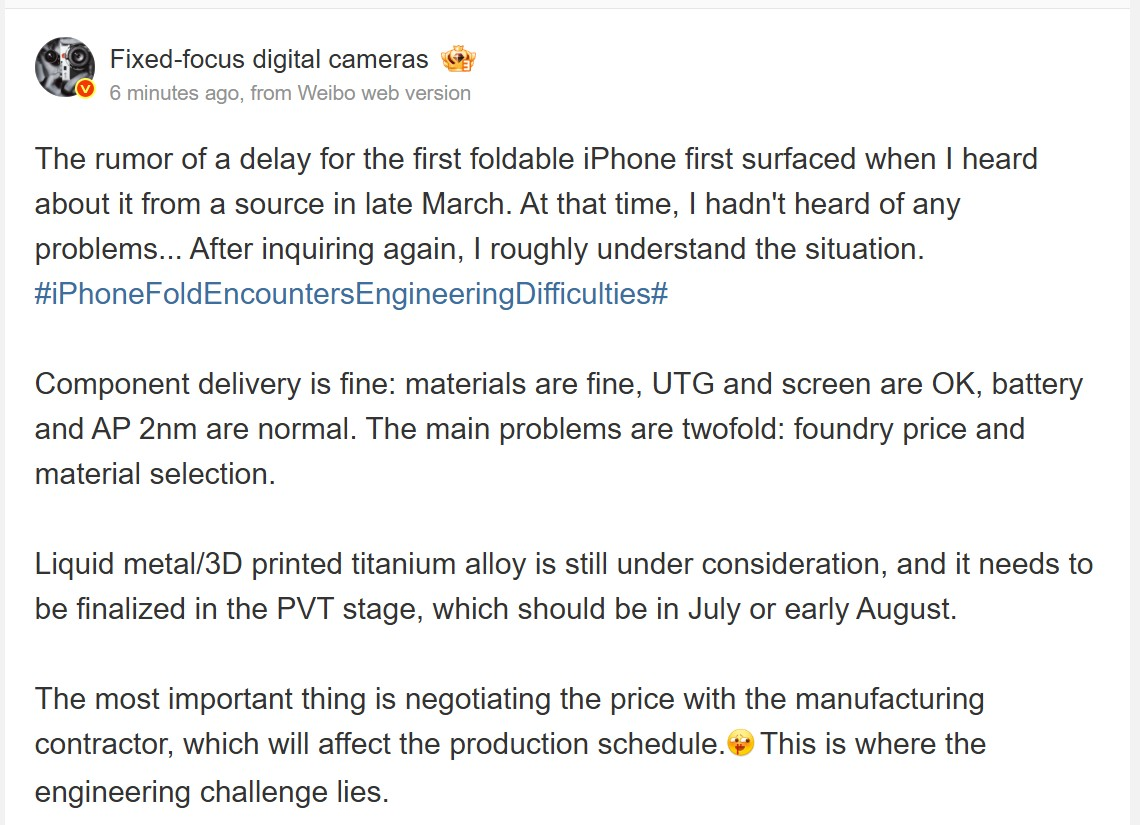The width and height of the screenshot is (1140, 825).
Task: Click the poster's profile avatar
Action: 64,66
